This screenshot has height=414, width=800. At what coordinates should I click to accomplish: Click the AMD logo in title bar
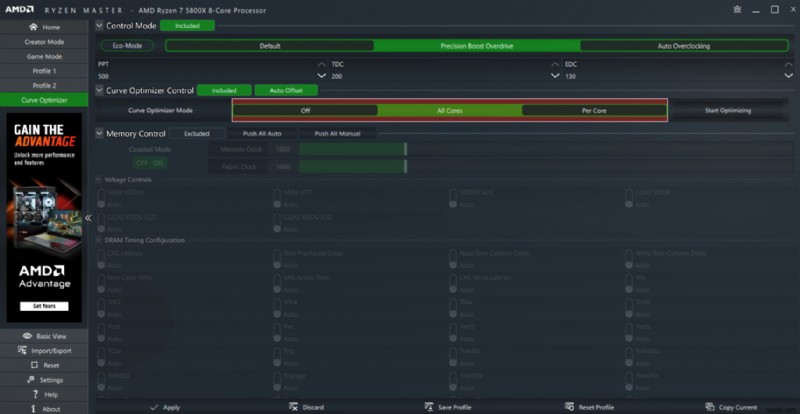coord(20,10)
